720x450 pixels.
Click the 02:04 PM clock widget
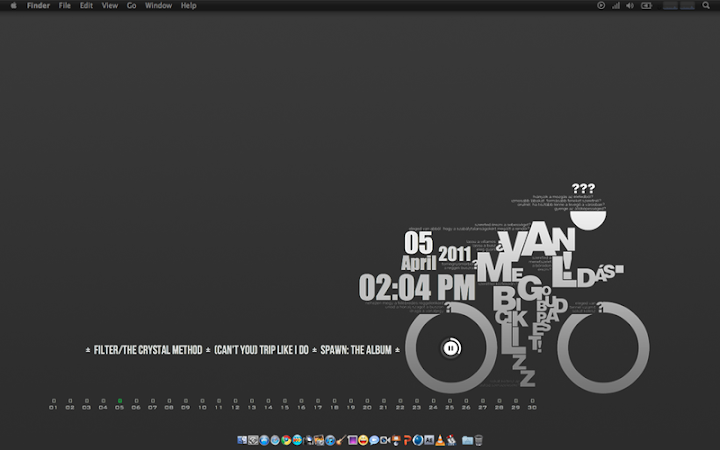(417, 287)
